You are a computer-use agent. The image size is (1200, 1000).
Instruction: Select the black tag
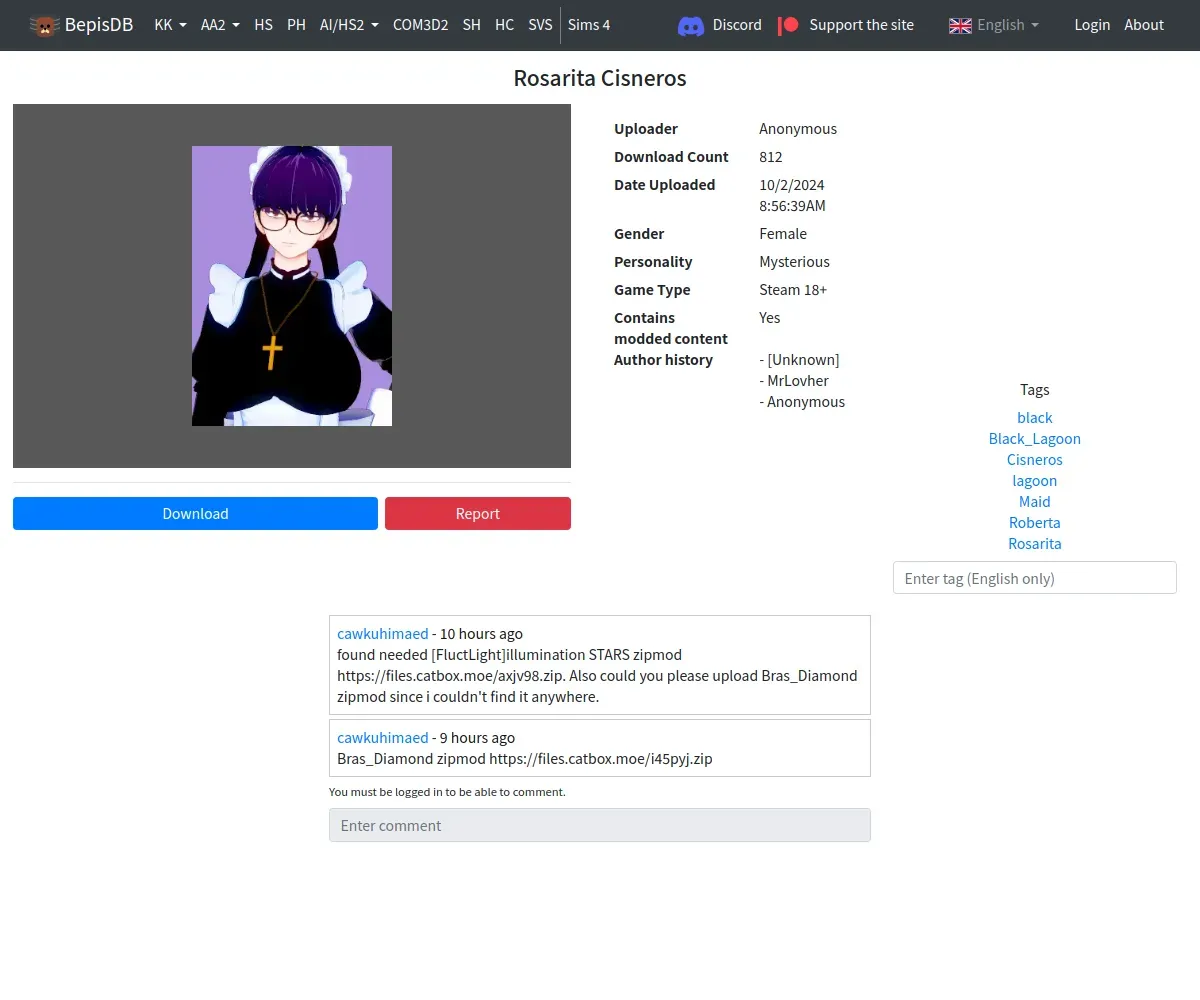click(1035, 418)
